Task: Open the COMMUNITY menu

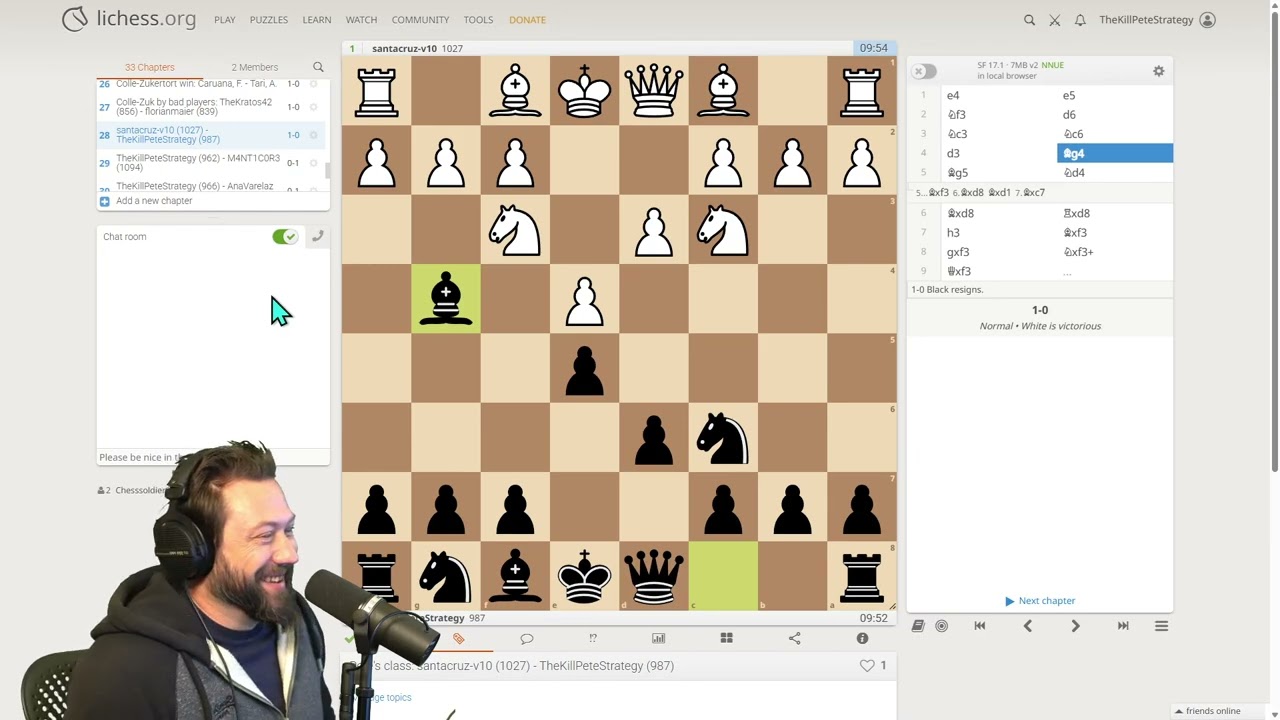Action: (420, 20)
